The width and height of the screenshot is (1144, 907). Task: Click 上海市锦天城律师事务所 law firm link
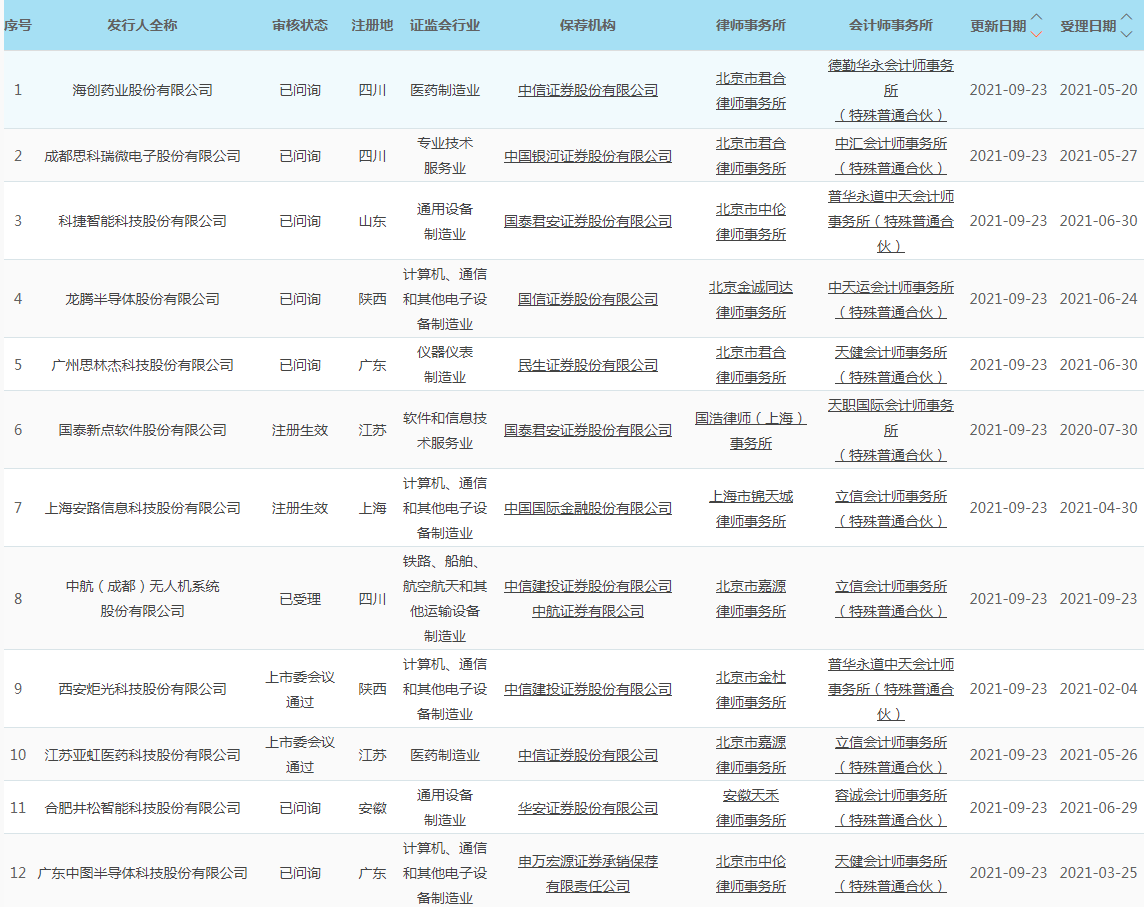pyautogui.click(x=750, y=508)
